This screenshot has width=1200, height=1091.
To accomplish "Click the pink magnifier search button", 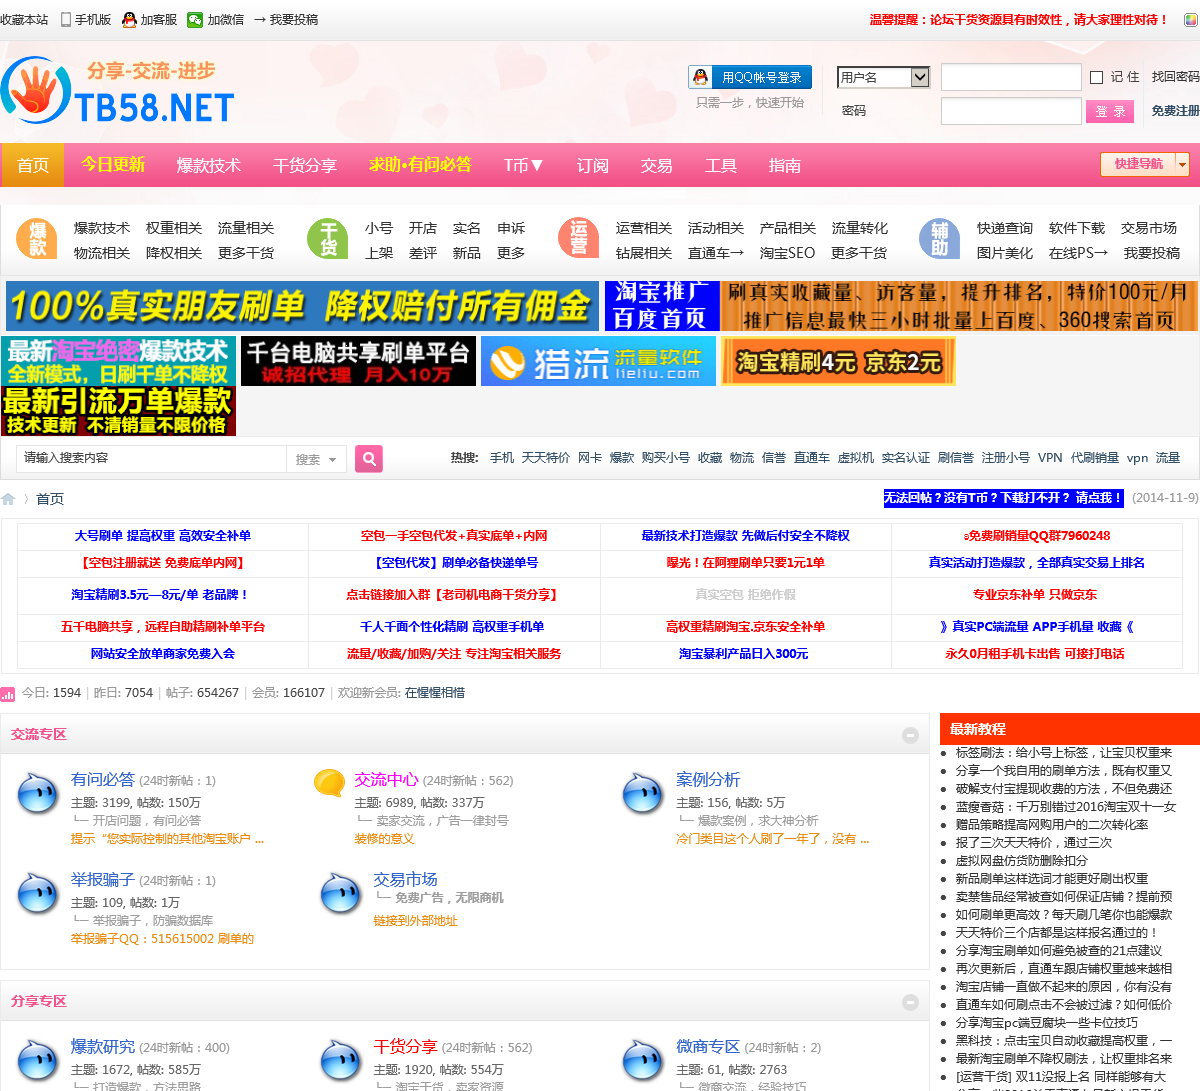I will point(369,458).
